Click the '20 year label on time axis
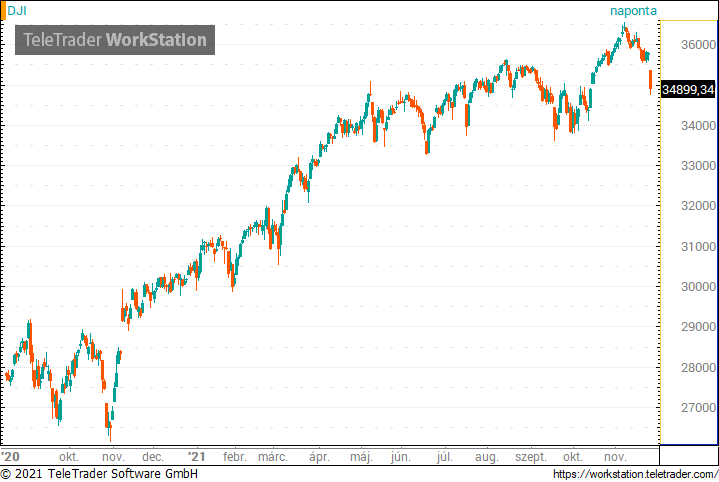This screenshot has height=482, width=719. coord(11,457)
